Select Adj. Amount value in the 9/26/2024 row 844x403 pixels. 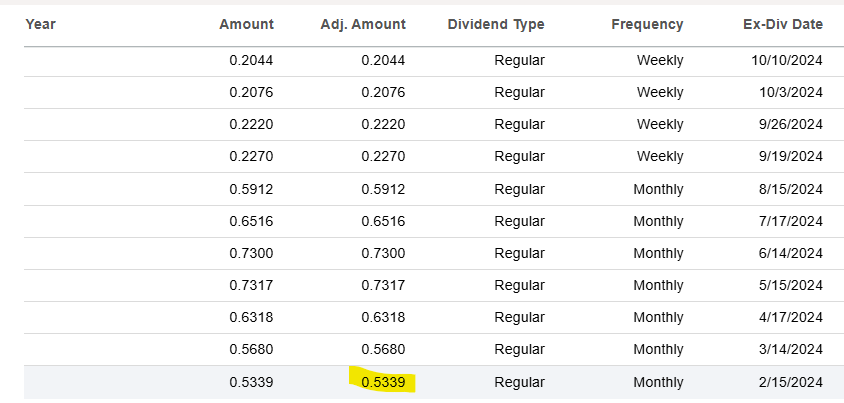click(383, 124)
